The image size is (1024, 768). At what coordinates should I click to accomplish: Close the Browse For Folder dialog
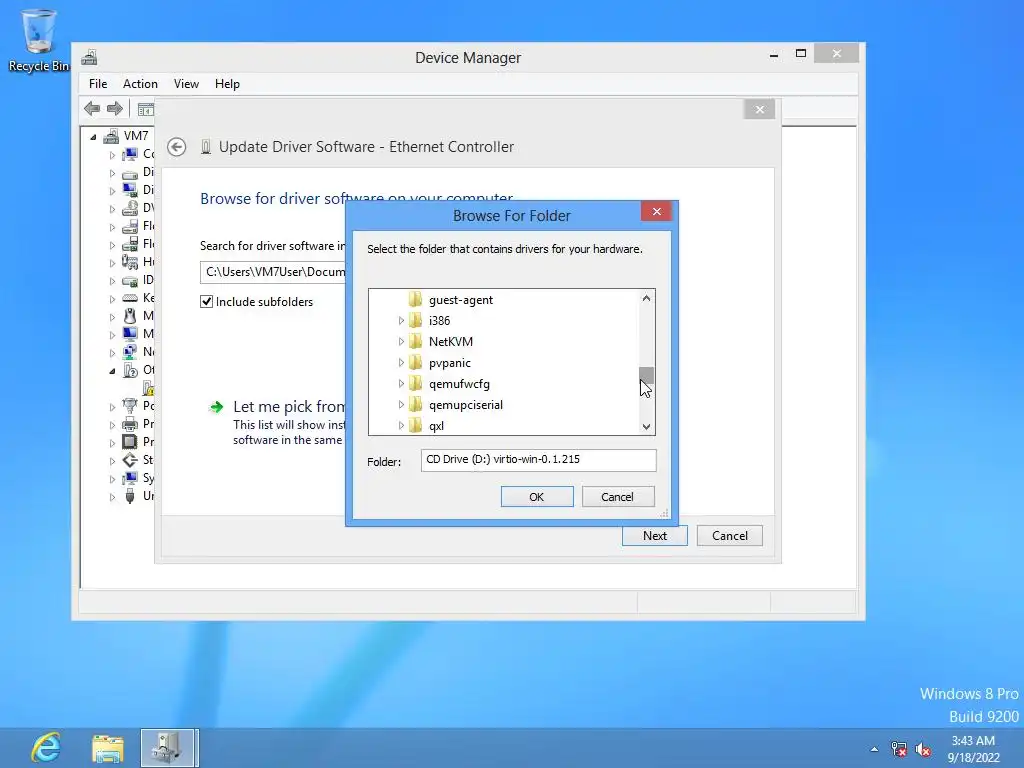pyautogui.click(x=656, y=212)
